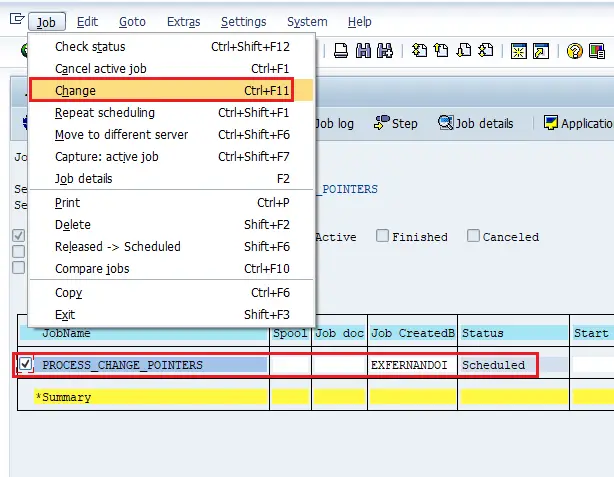Select Change in the Job menu
The image size is (614, 477).
coord(172,90)
